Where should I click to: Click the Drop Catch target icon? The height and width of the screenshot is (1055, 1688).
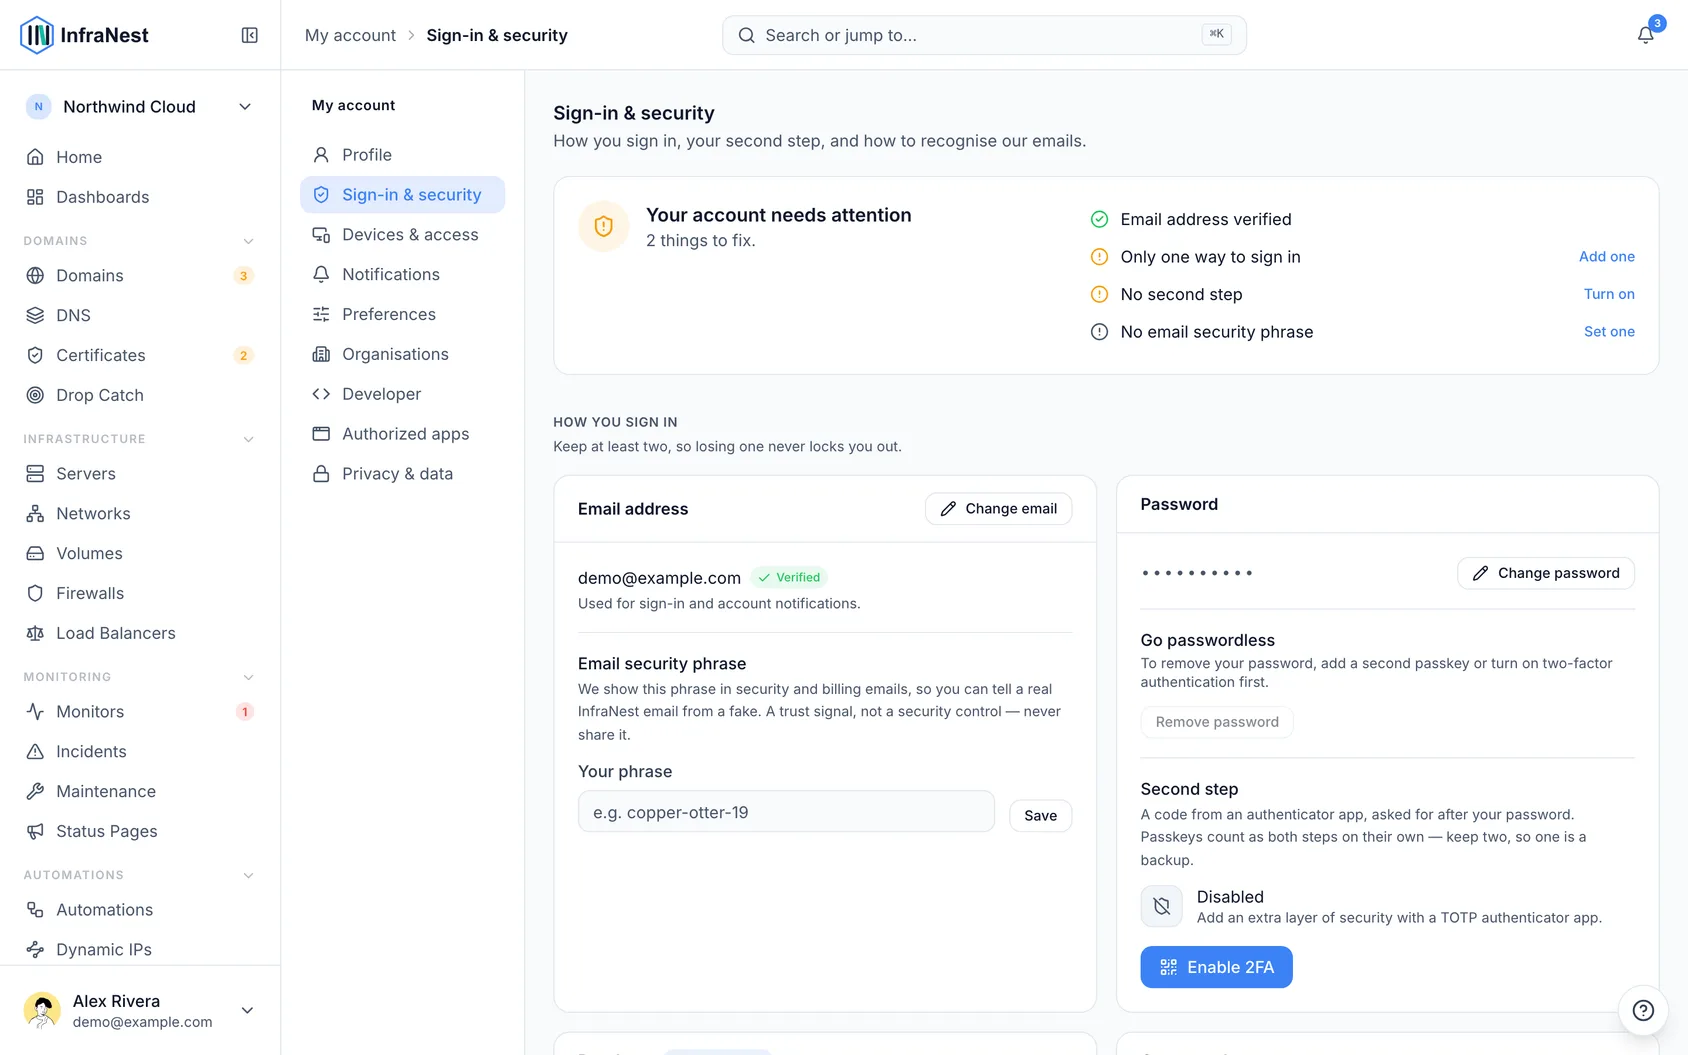point(35,395)
